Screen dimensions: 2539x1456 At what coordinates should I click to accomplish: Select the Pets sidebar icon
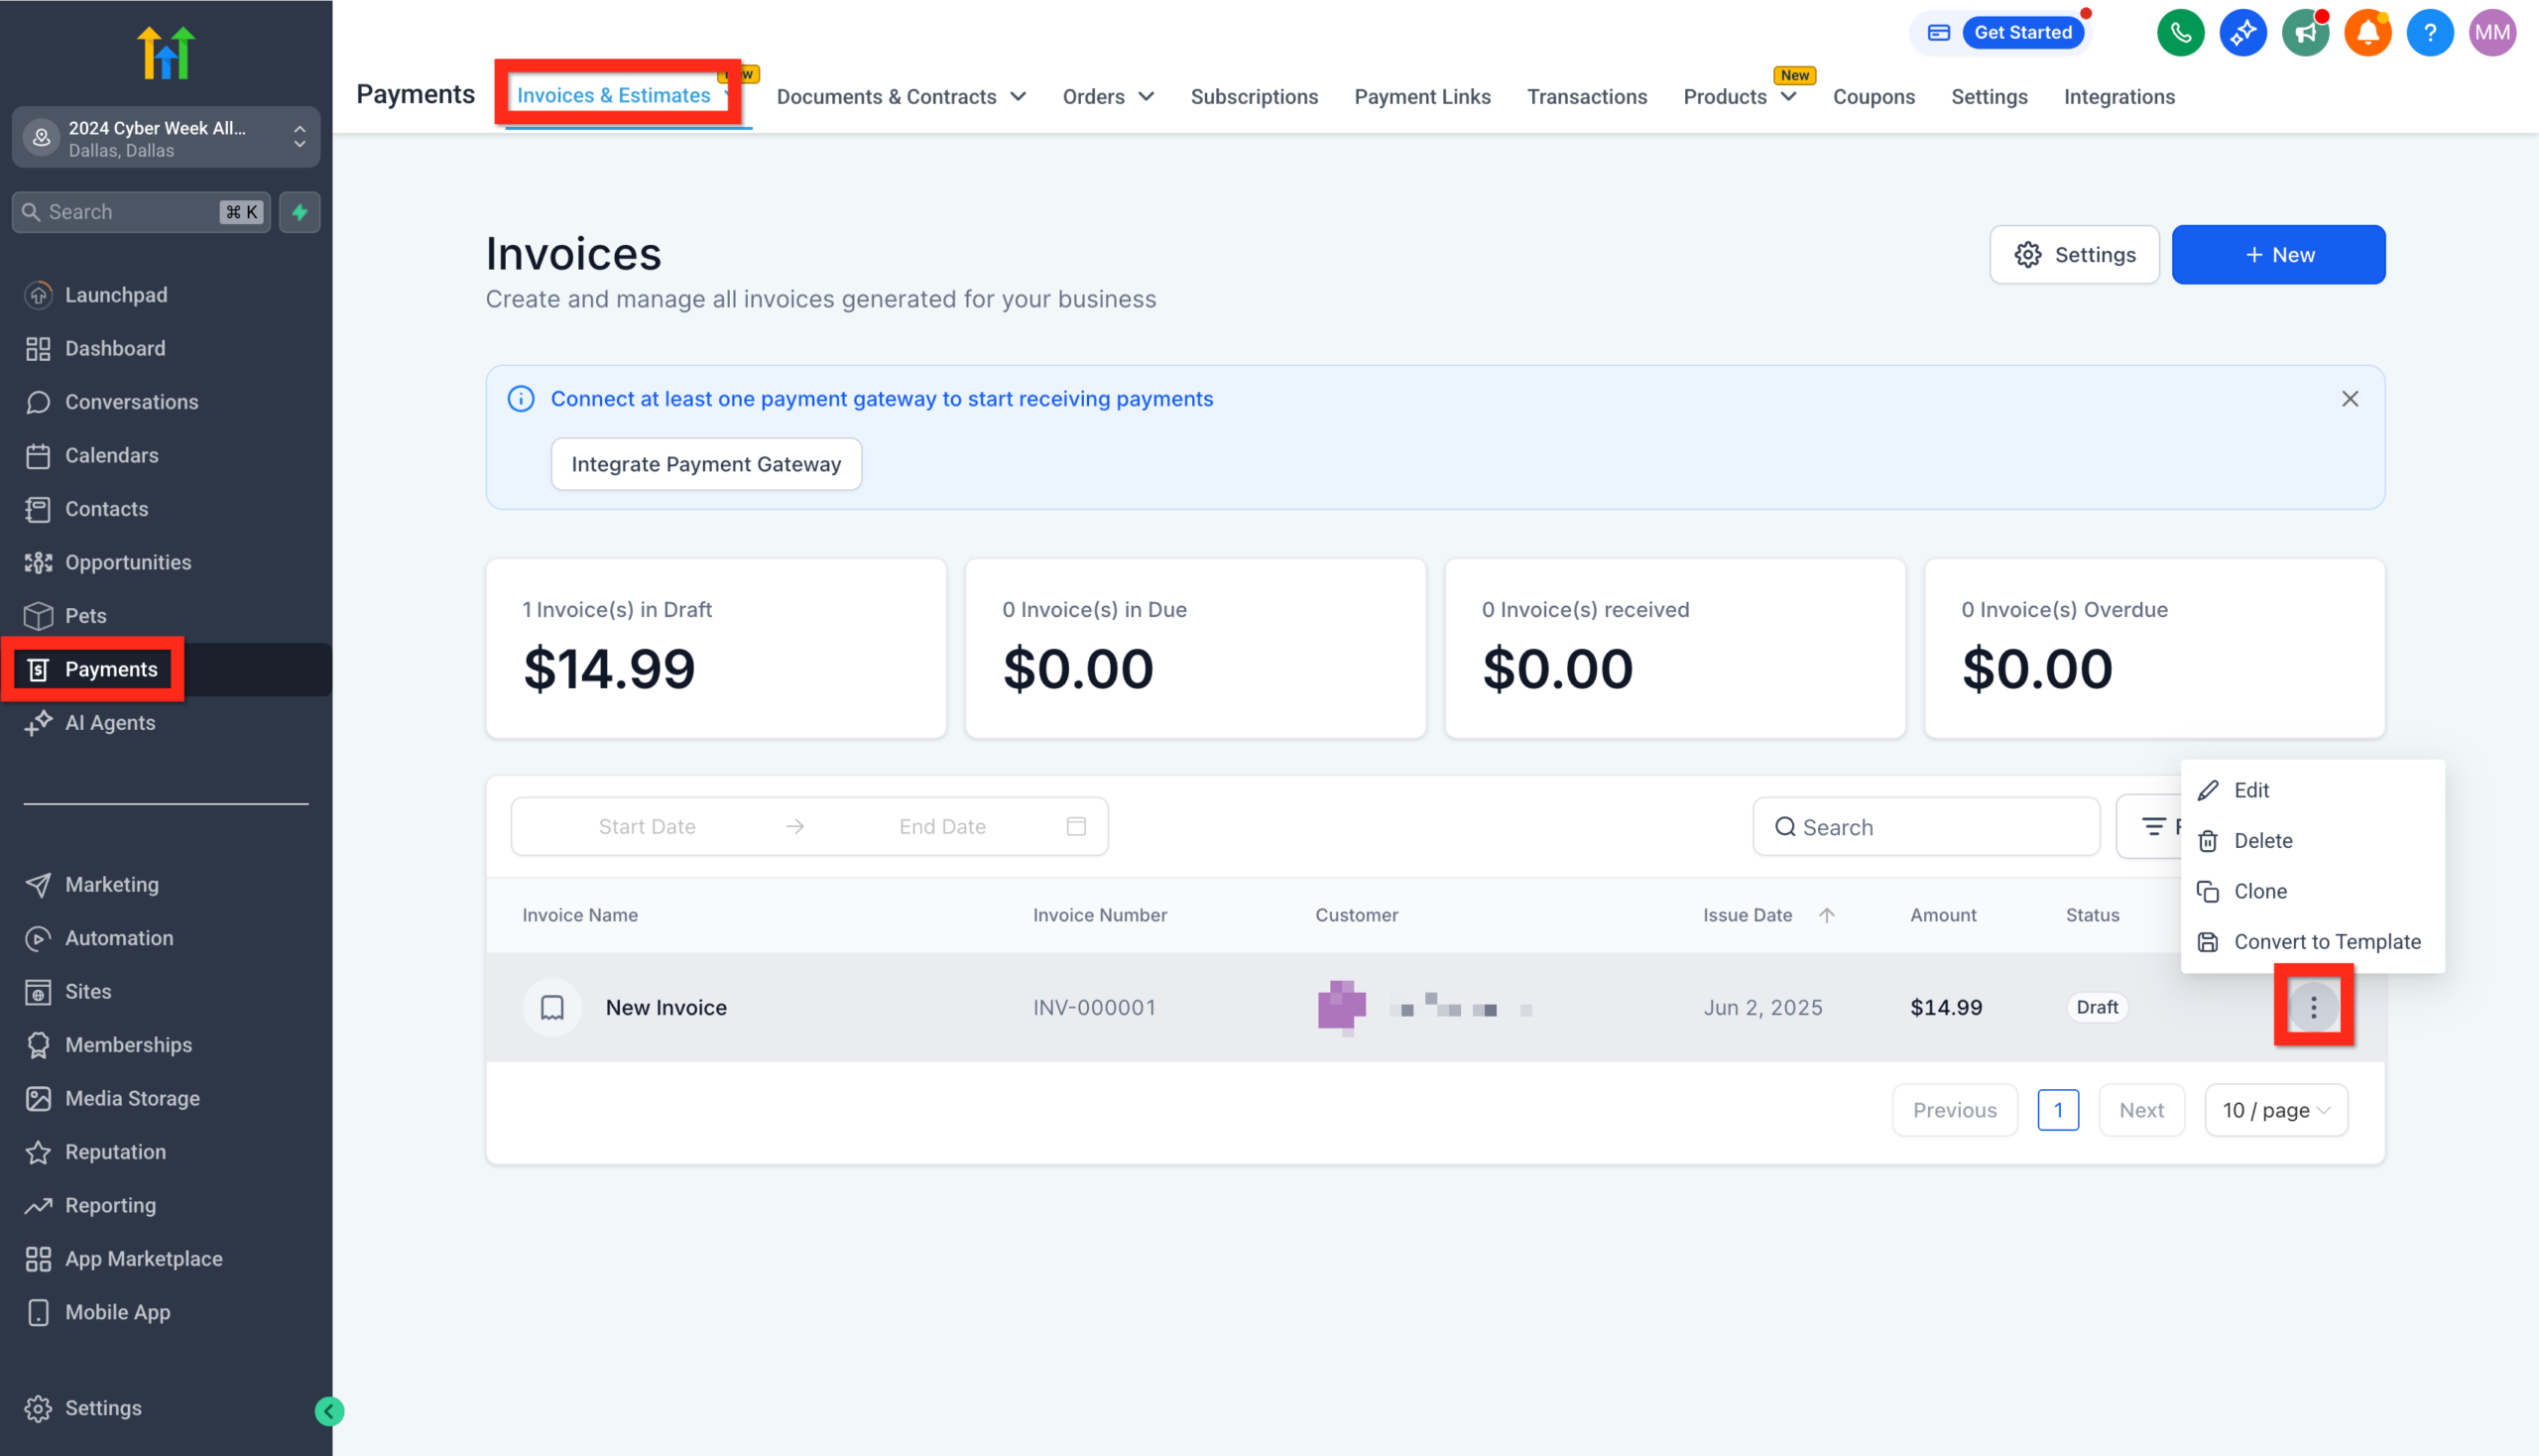tap(38, 615)
